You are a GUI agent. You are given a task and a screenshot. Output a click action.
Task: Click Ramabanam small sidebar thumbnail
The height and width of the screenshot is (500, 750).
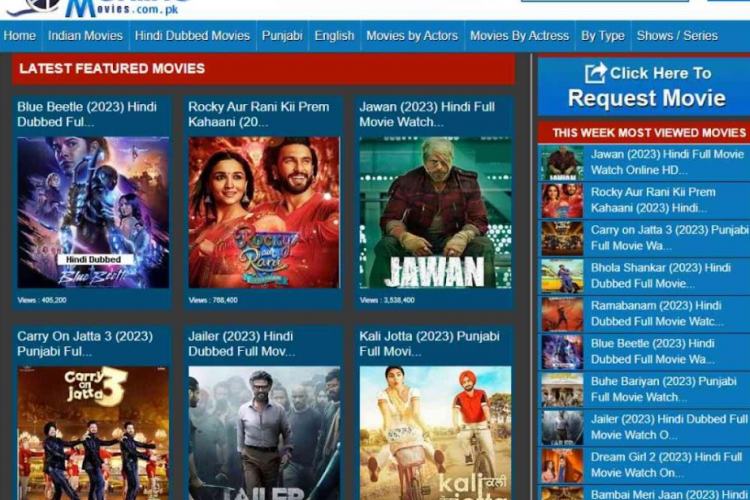click(x=562, y=314)
